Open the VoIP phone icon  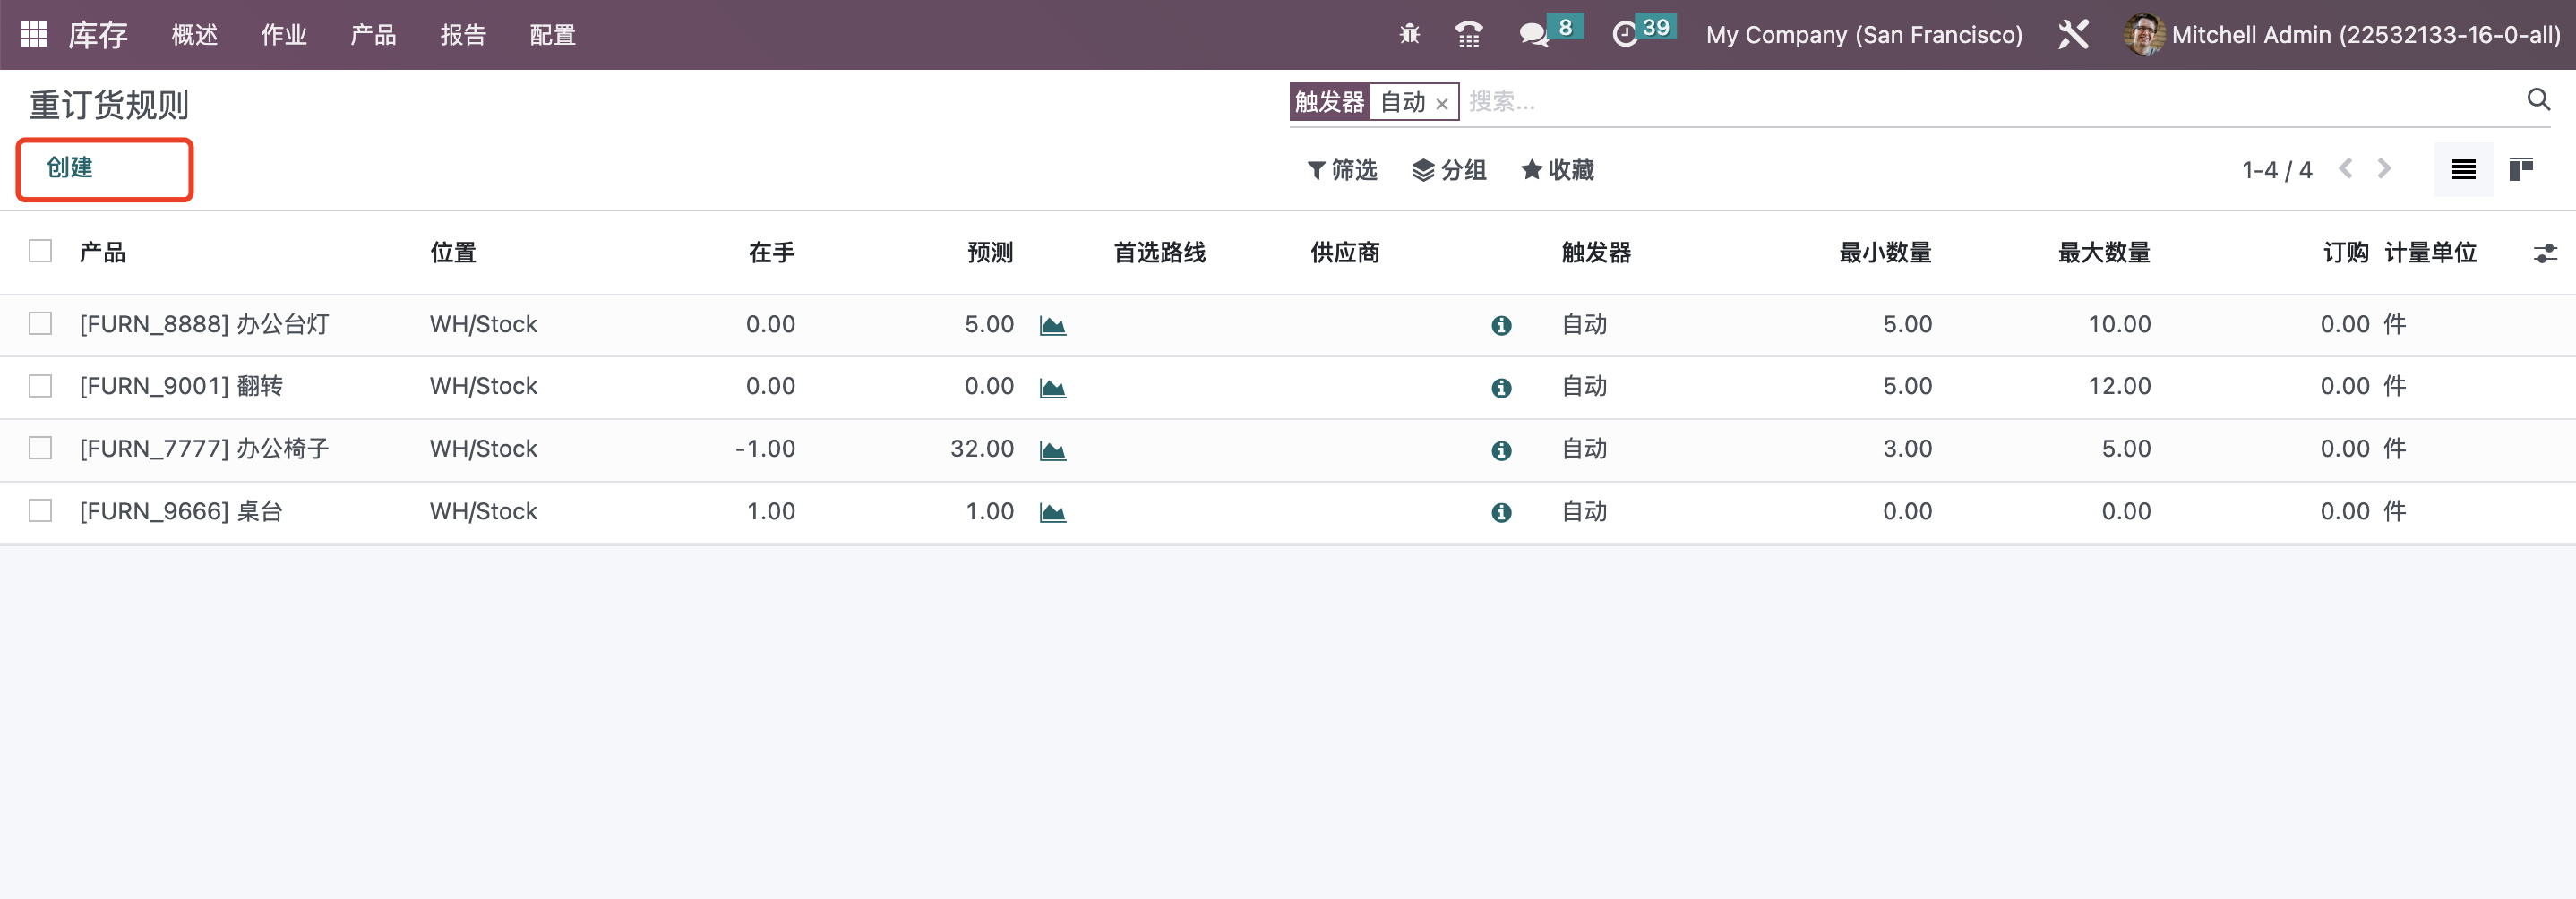(x=1468, y=35)
